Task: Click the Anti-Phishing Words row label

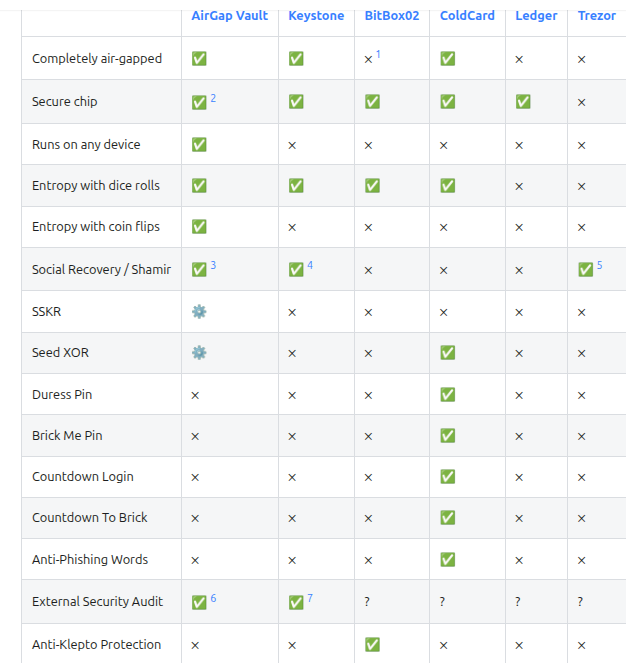Action: tap(90, 559)
